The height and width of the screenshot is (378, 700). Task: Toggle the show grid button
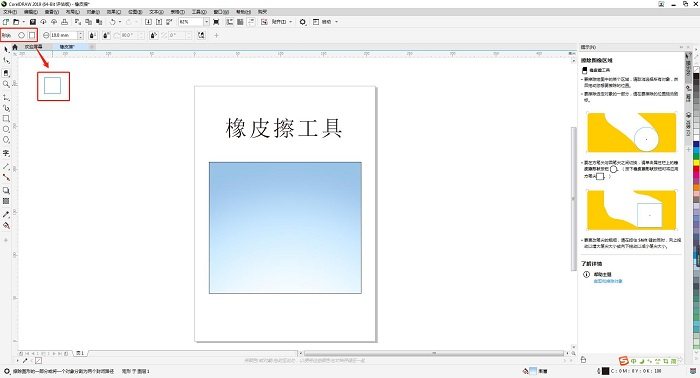[240, 22]
